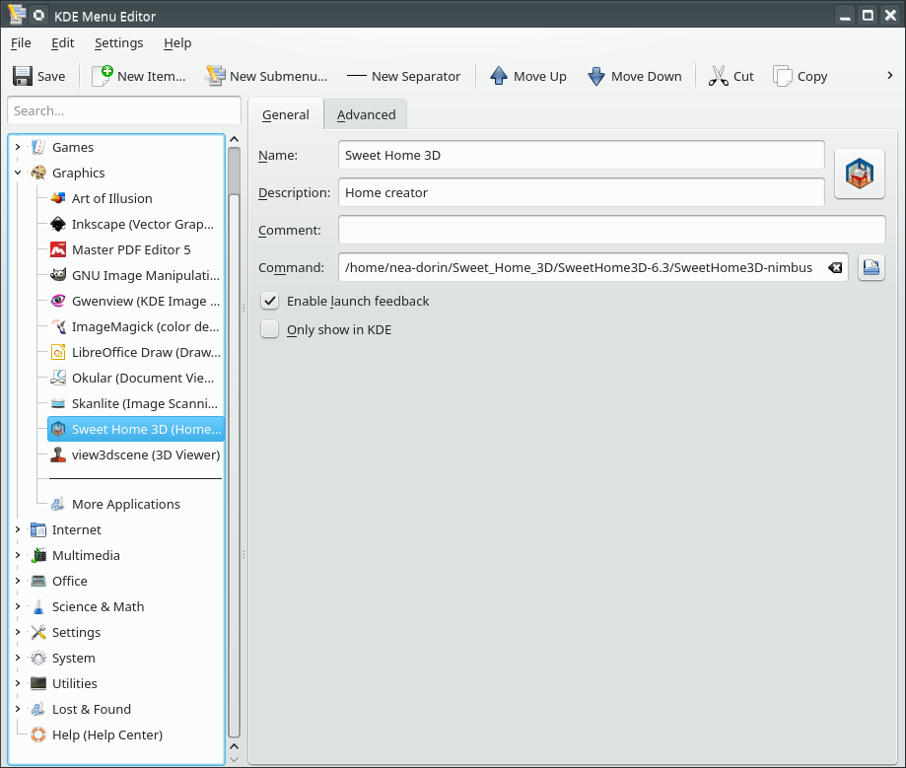Expand the Games category
The width and height of the screenshot is (906, 768).
tap(17, 147)
